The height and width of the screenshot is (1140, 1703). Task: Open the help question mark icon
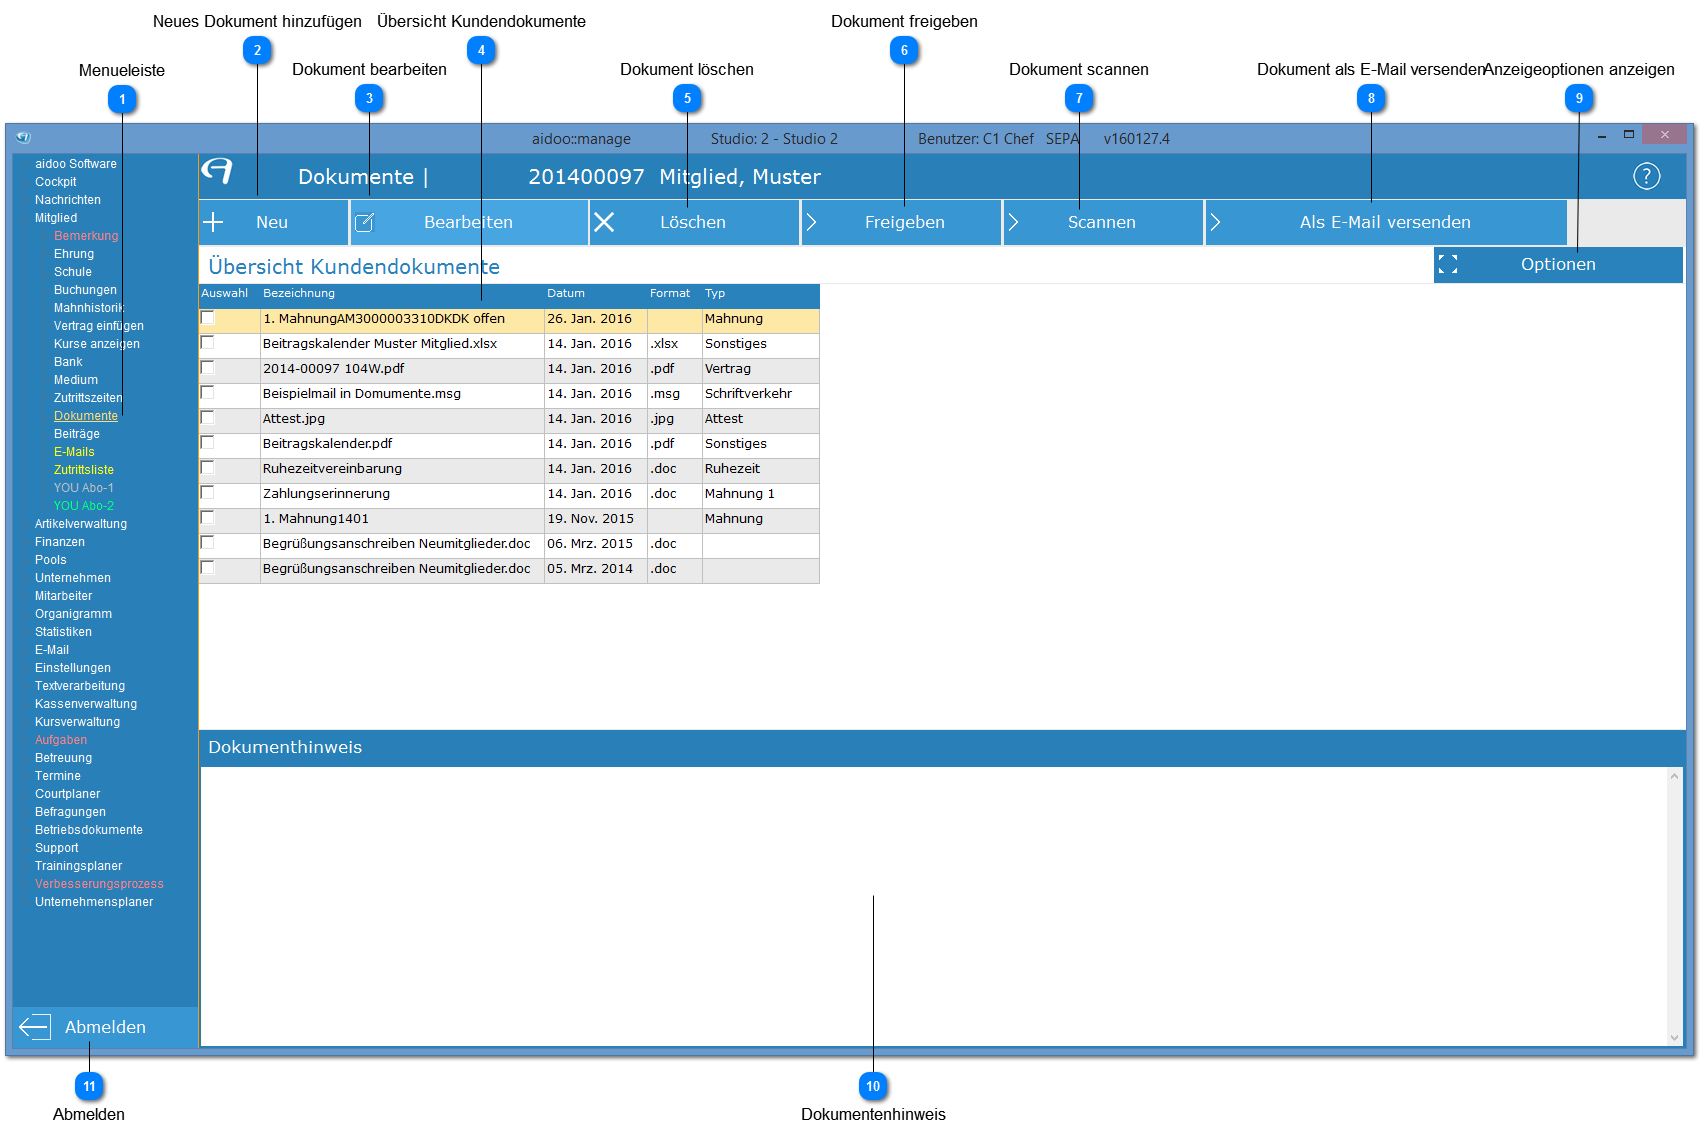click(x=1646, y=176)
